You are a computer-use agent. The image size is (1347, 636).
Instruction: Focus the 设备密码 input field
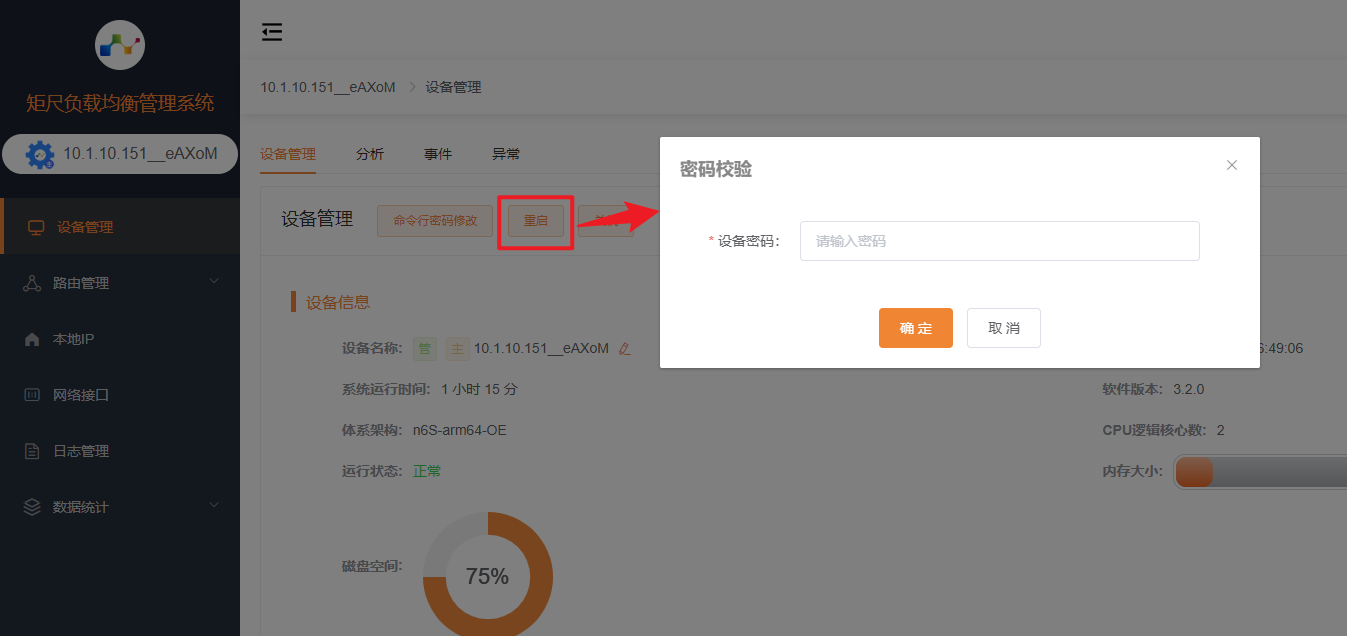(x=999, y=241)
